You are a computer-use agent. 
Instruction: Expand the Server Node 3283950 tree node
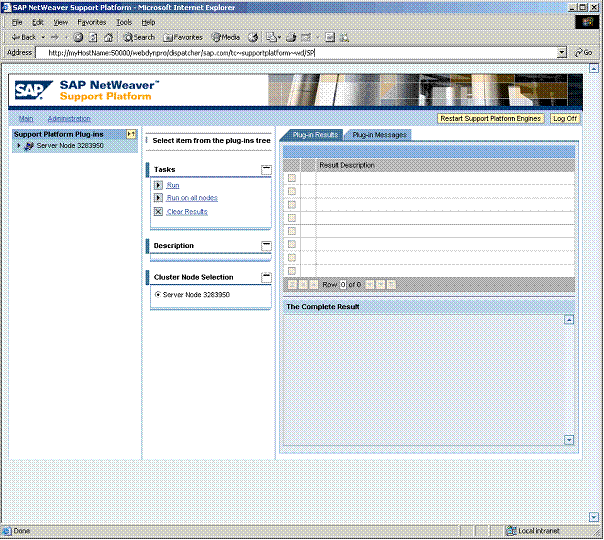coord(18,146)
